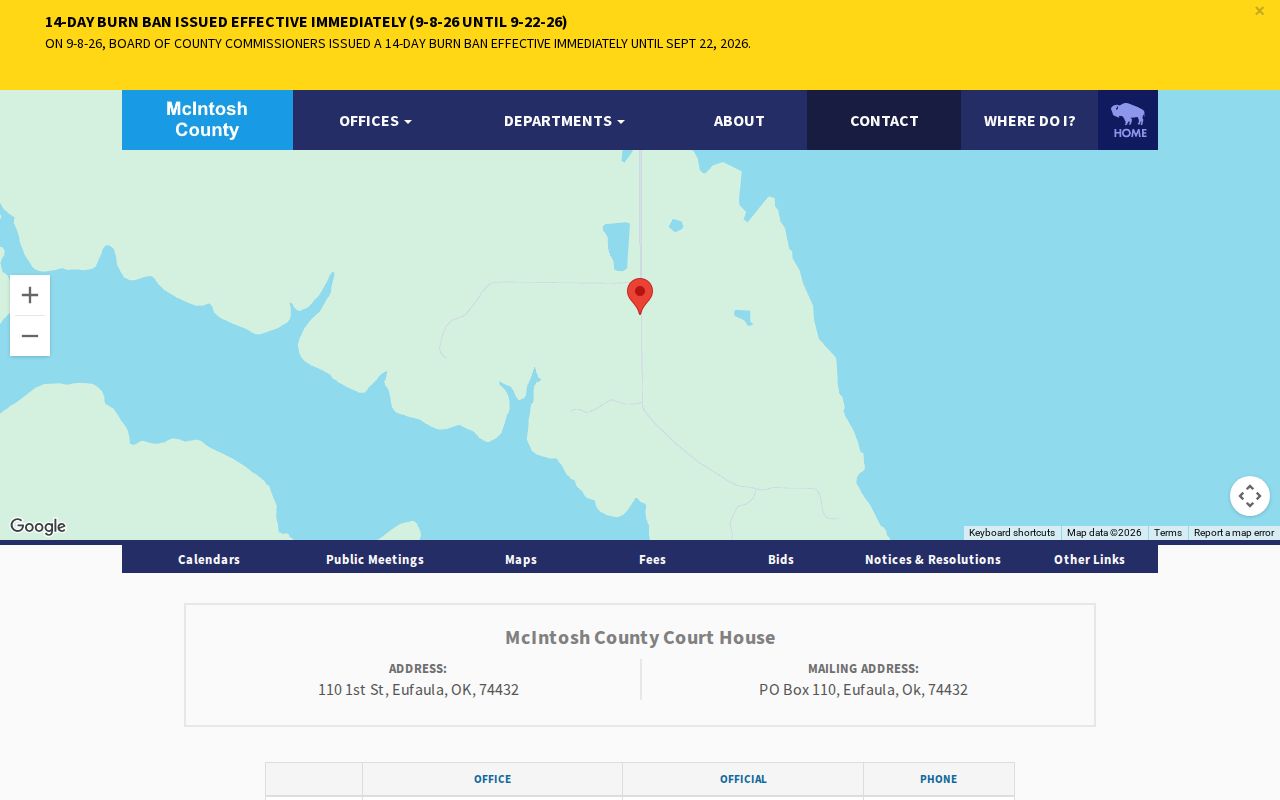
Task: Open the Fees link
Action: click(x=652, y=559)
